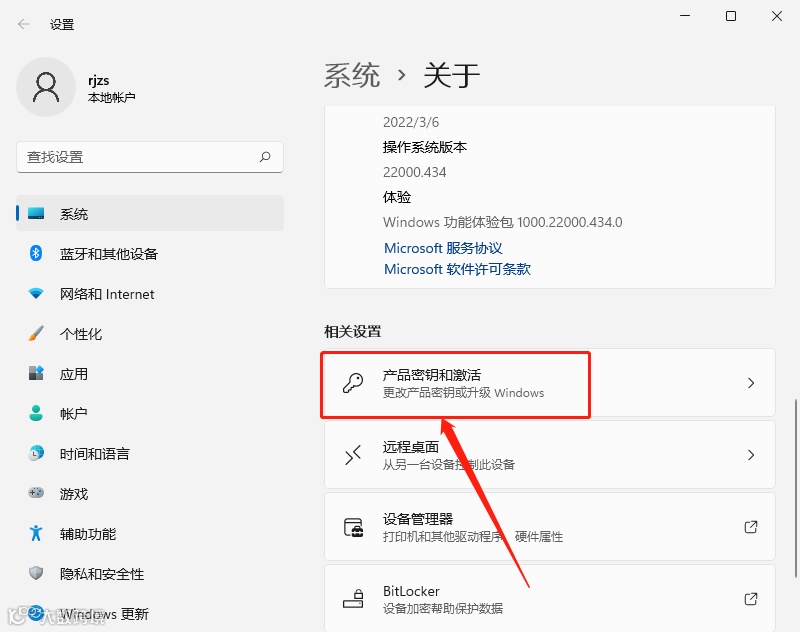800x632 pixels.
Task: Minimize the 设置 window
Action: point(685,16)
